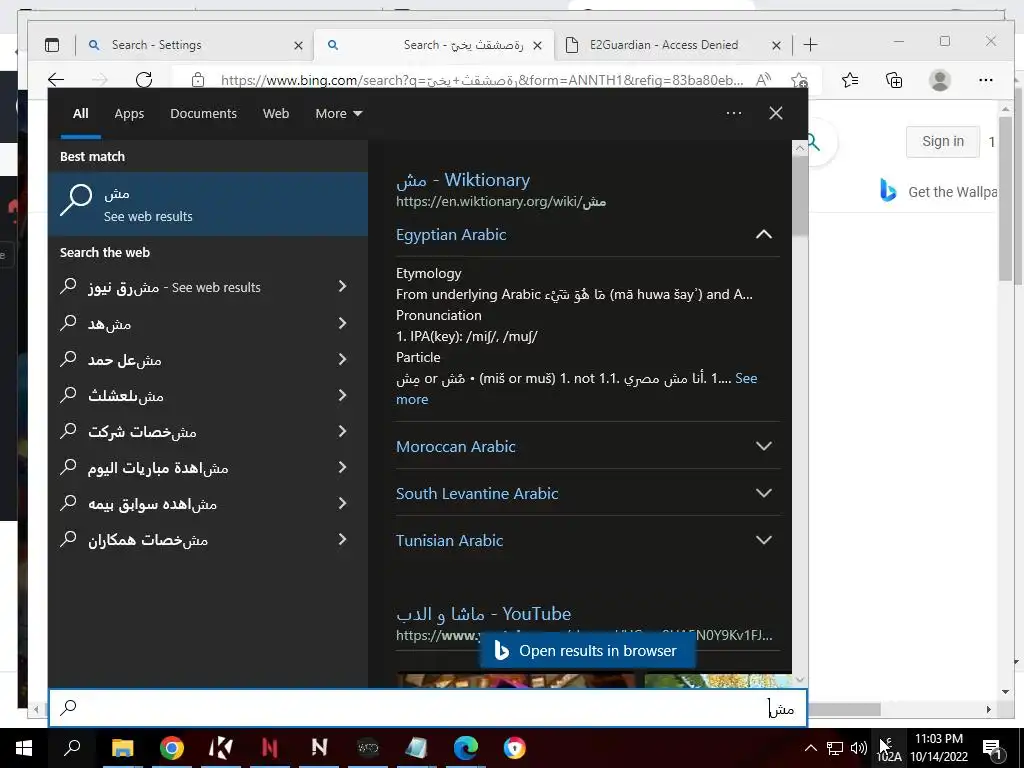Close the Search - Settings tab
This screenshot has height=768, width=1024.
(x=298, y=46)
